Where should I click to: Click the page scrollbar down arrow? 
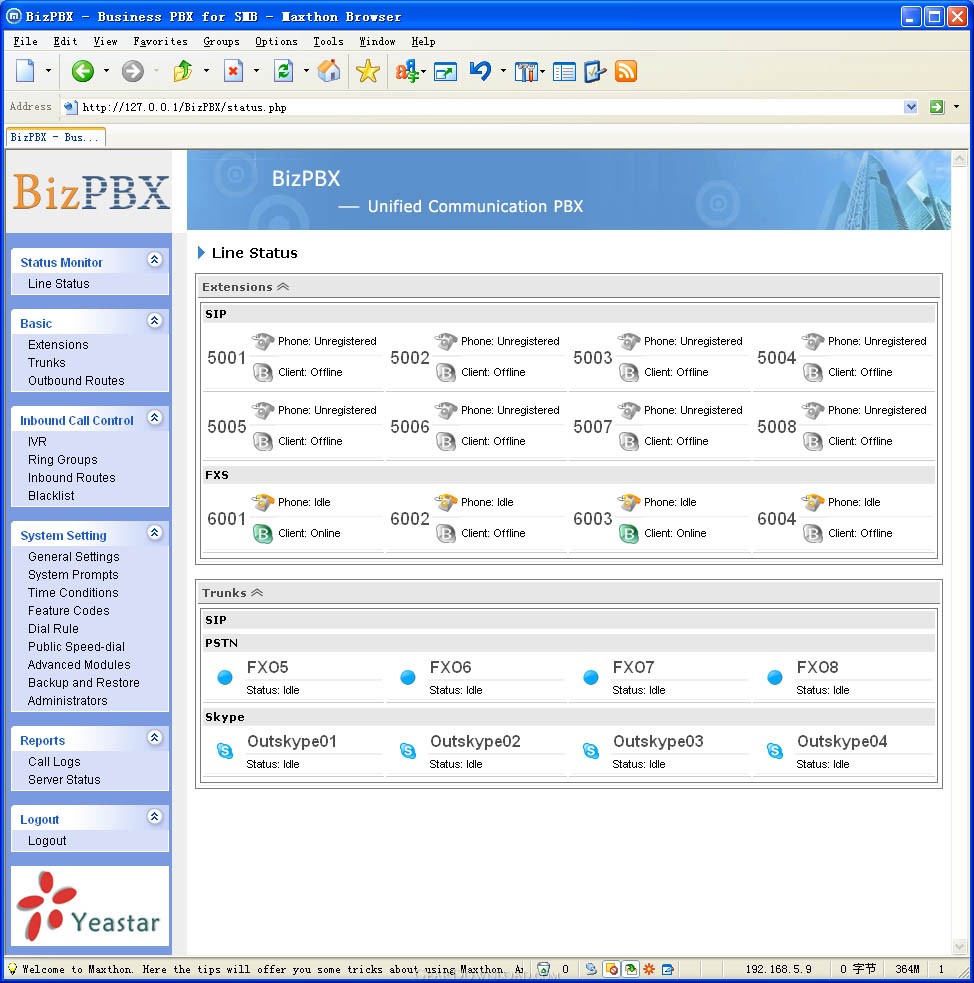point(959,947)
